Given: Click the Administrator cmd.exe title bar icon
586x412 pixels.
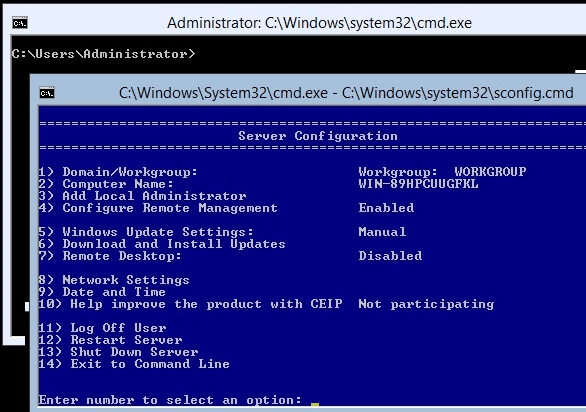Looking at the screenshot, I should (x=20, y=23).
